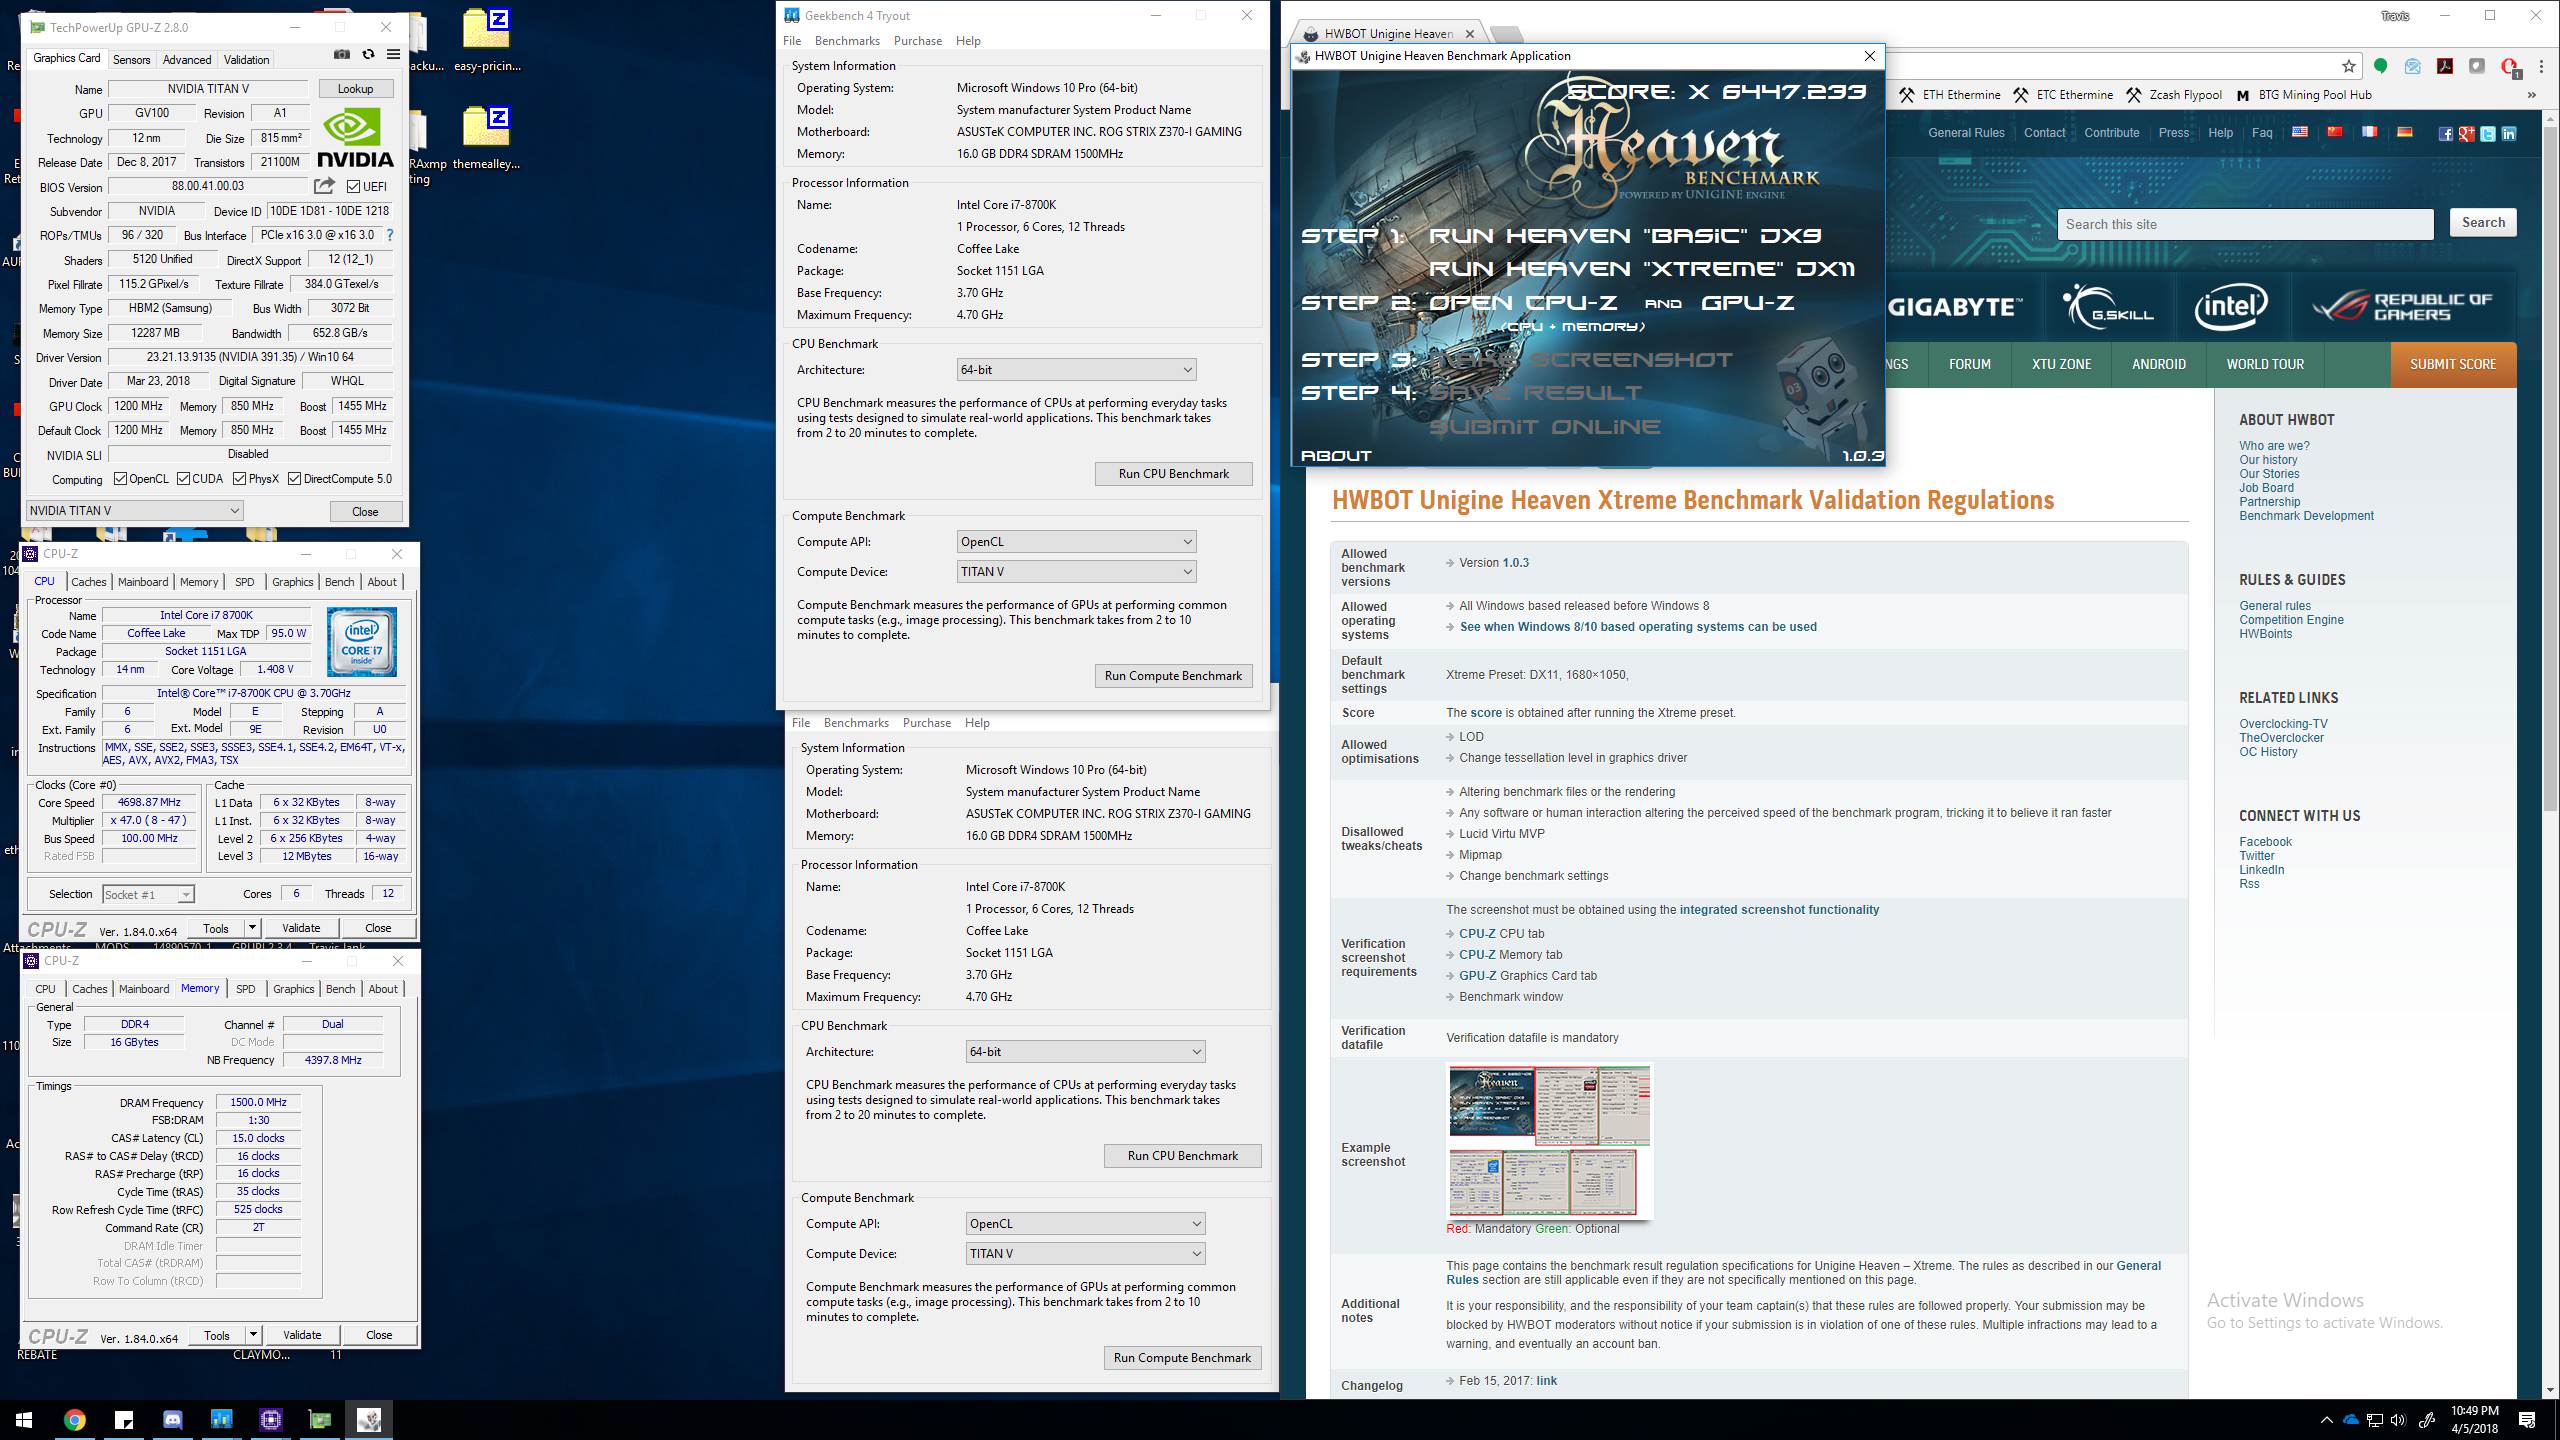Open SPD tab in lower CPU-Z window
The image size is (2560, 1440).
click(x=245, y=989)
